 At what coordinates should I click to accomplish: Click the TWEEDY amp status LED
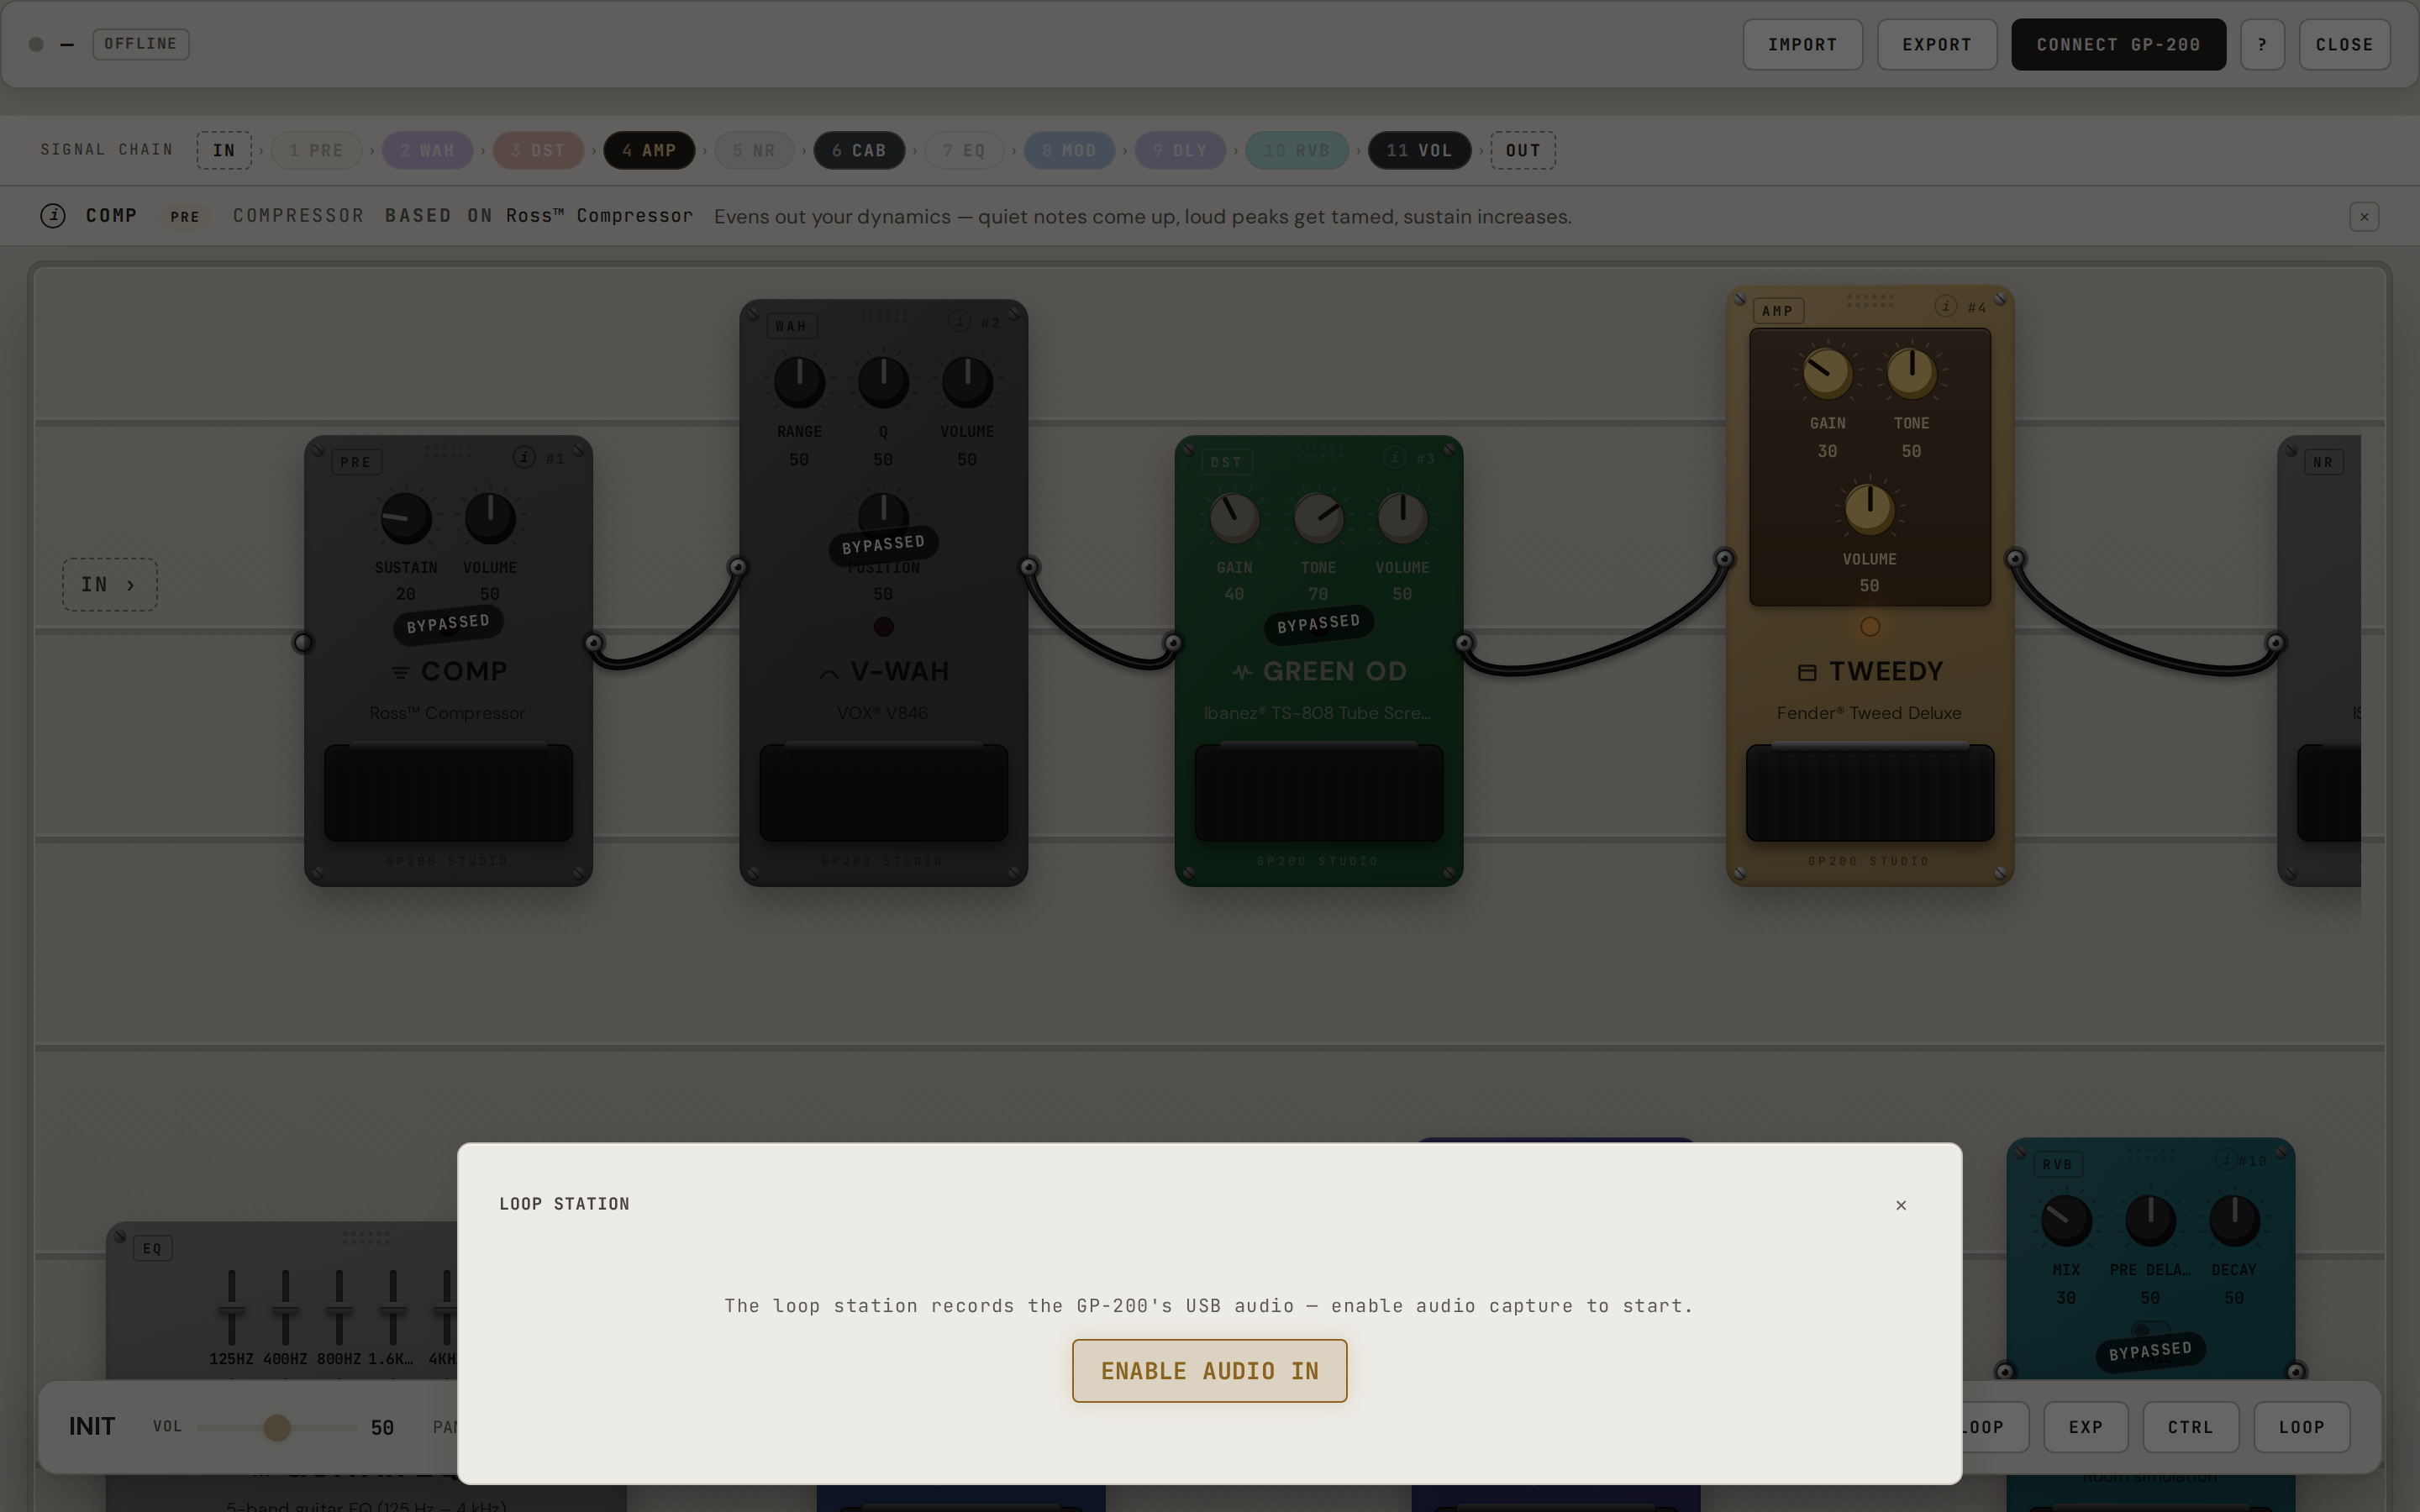pyautogui.click(x=1869, y=627)
